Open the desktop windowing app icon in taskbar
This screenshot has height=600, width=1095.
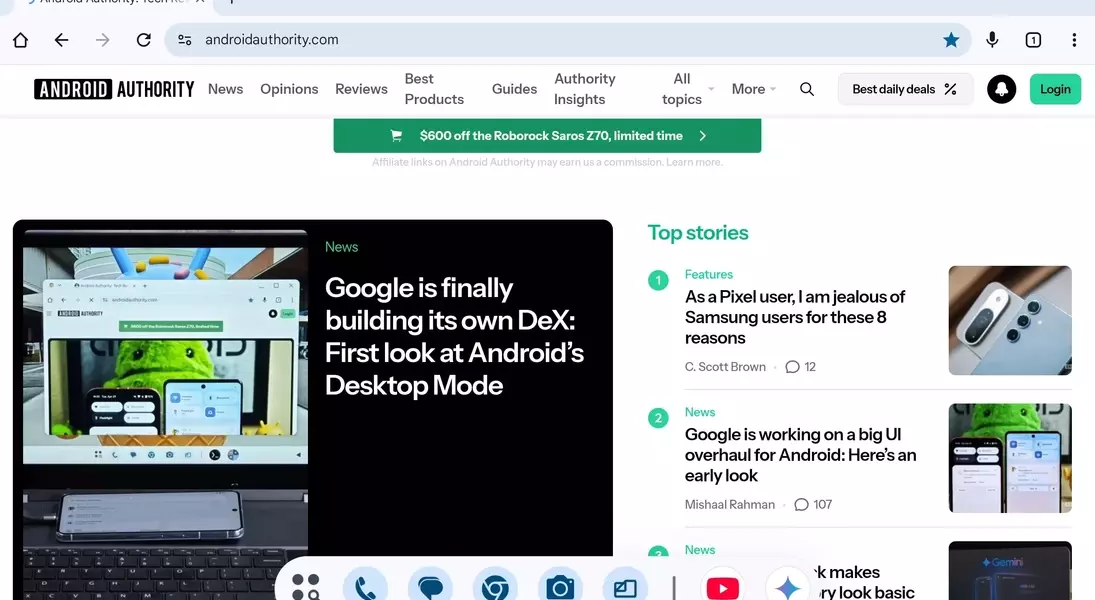pyautogui.click(x=625, y=587)
